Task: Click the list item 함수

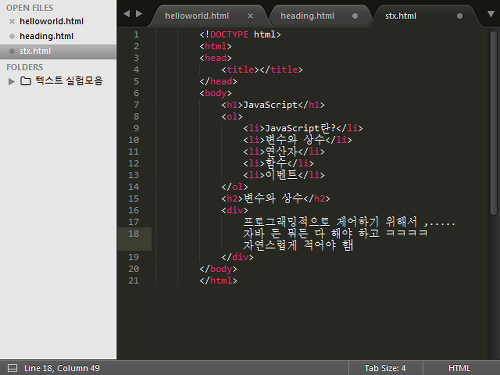Action: [x=278, y=163]
